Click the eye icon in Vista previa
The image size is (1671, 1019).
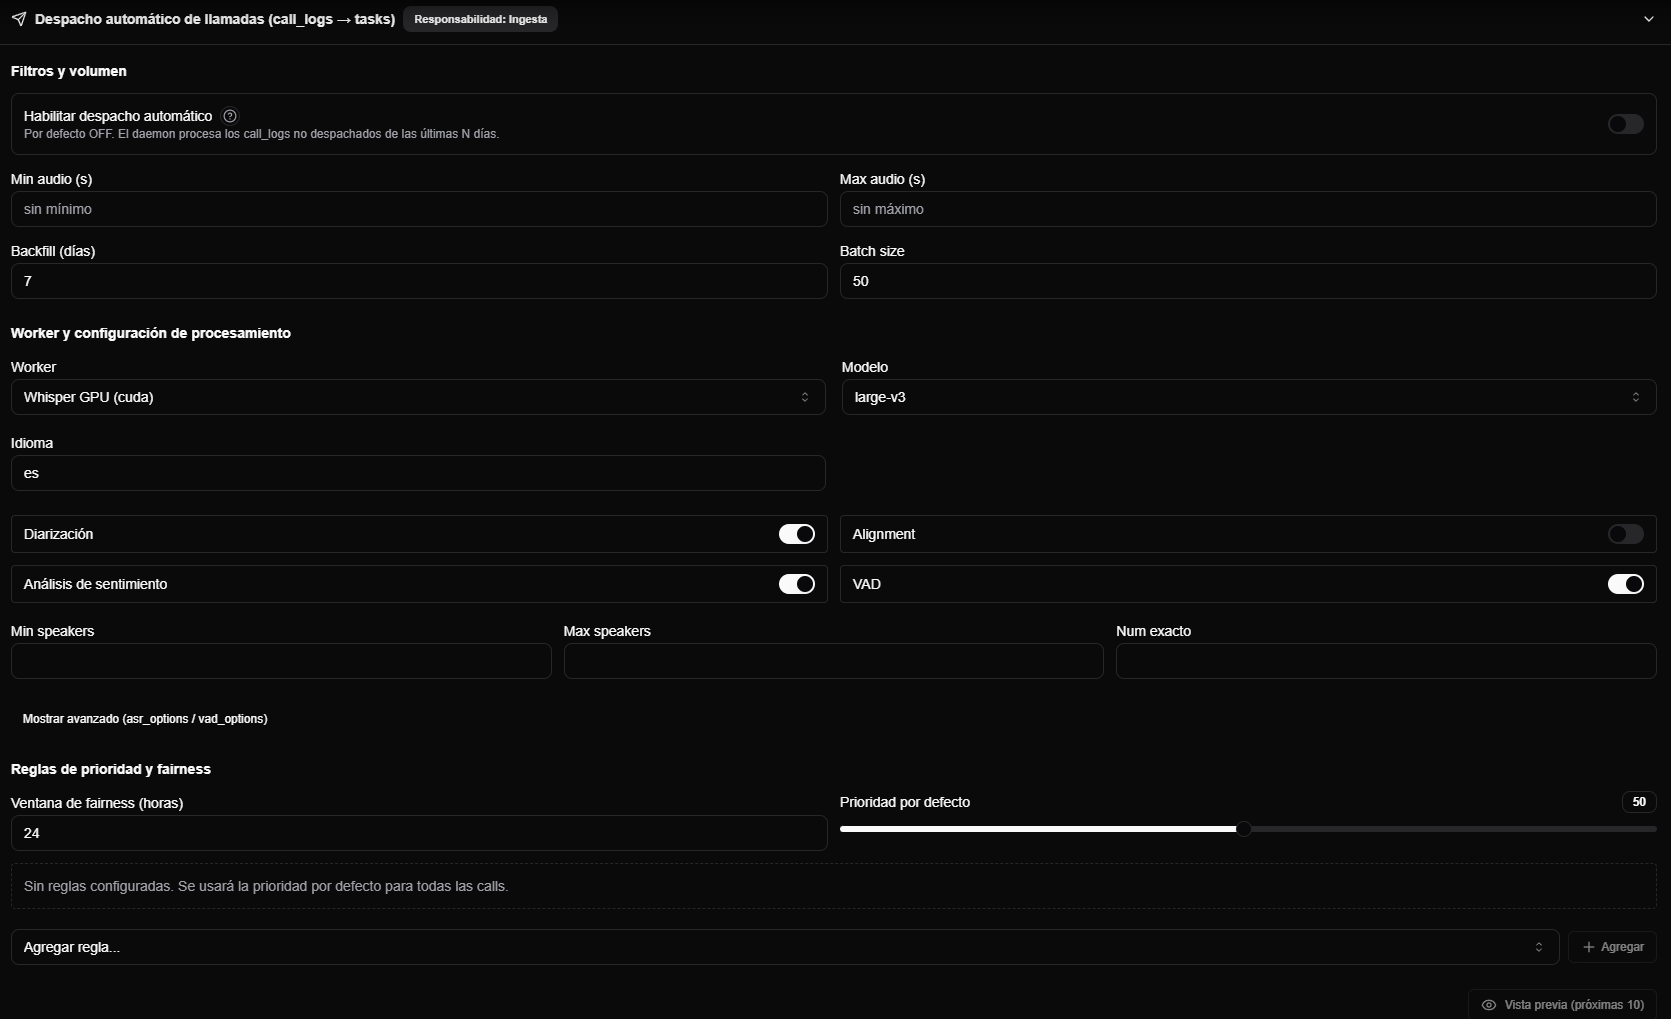1488,1005
